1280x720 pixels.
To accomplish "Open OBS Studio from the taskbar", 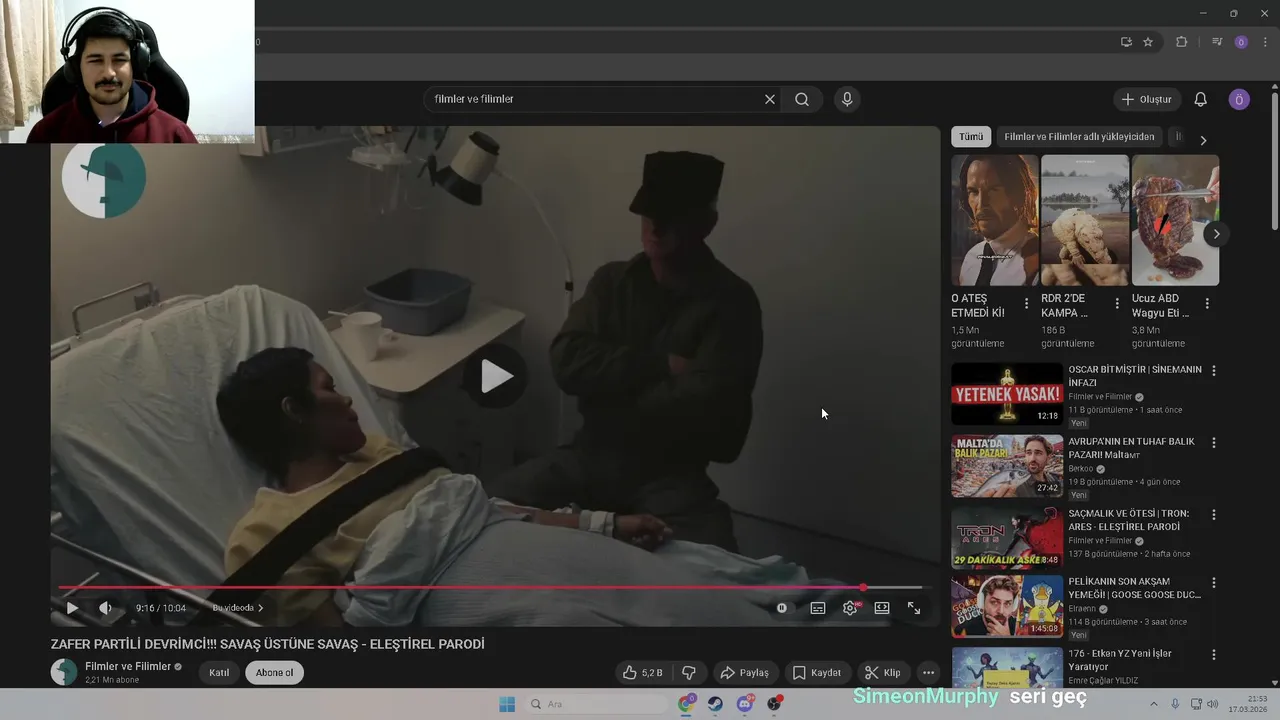I will point(774,704).
